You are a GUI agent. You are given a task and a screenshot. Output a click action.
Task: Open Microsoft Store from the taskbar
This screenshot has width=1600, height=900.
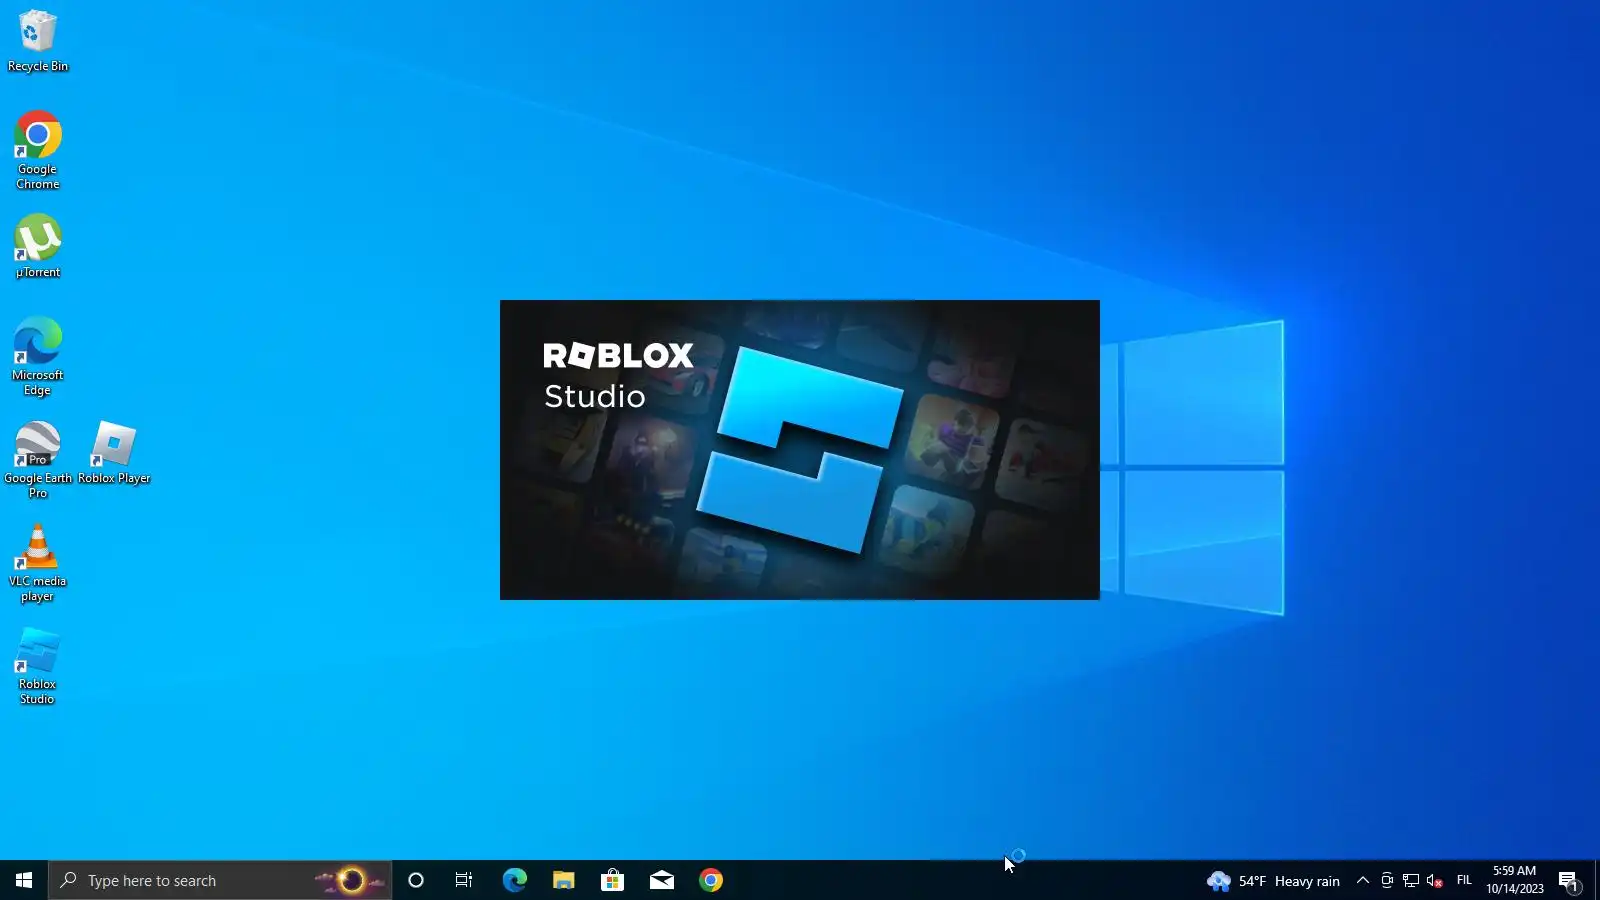click(x=612, y=880)
